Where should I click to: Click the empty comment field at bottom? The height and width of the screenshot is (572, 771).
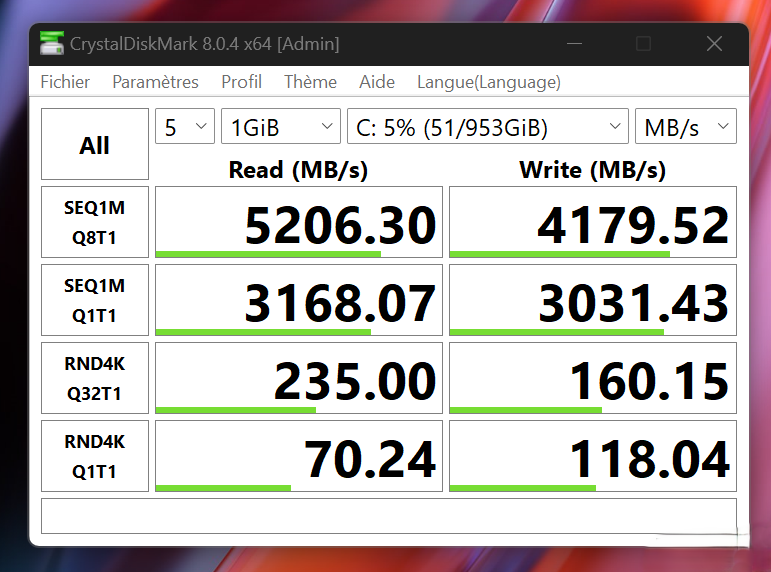click(388, 516)
